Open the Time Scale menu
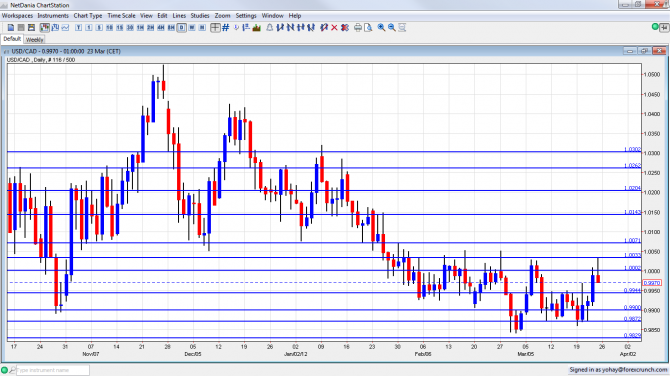The image size is (670, 376). coord(121,16)
